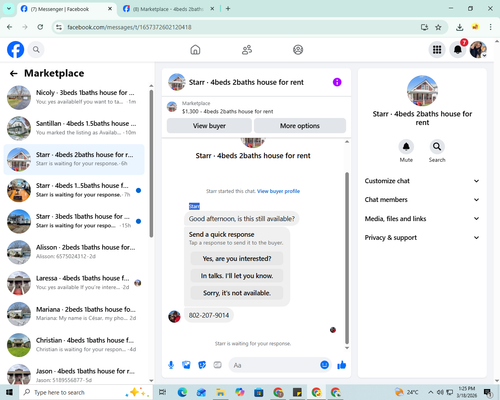Viewport: 500px width, 400px height.
Task: Open the notifications bell with red badge
Action: pos(458,50)
